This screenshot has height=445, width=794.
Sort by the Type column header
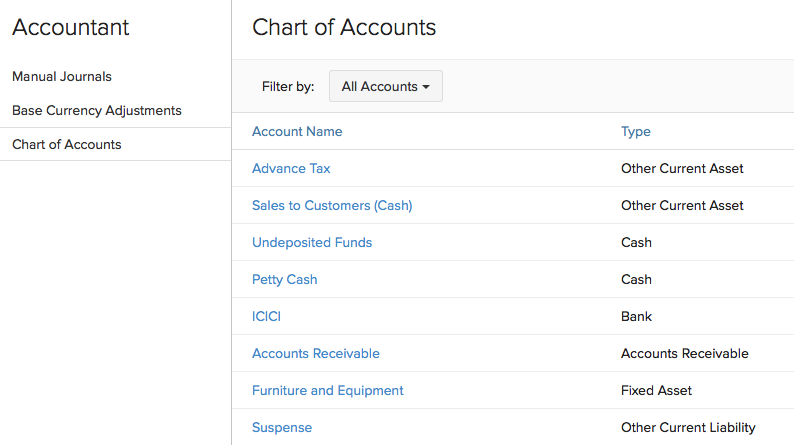[x=636, y=132]
